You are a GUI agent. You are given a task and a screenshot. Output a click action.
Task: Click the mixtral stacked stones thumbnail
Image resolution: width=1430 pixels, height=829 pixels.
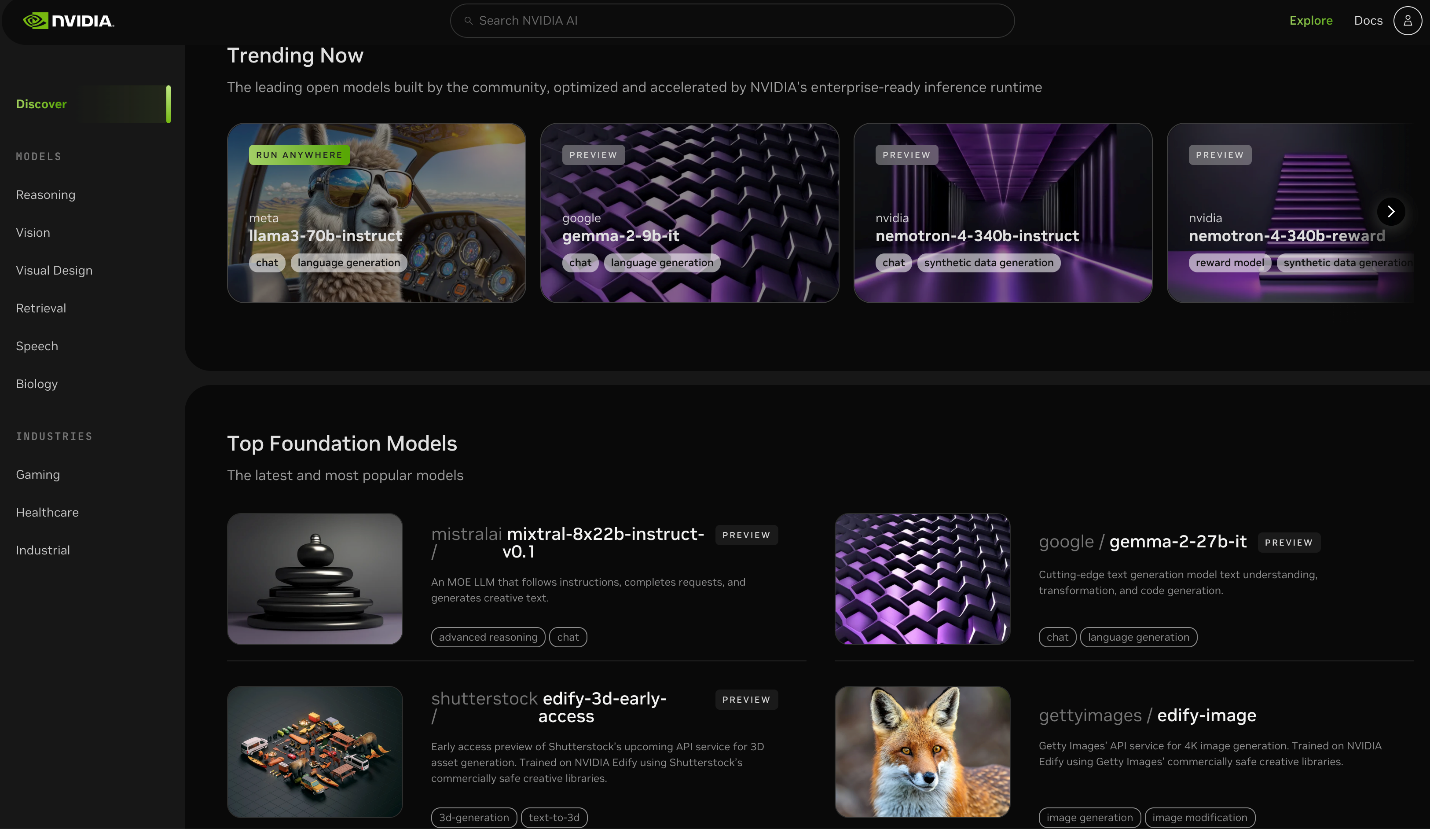(315, 579)
